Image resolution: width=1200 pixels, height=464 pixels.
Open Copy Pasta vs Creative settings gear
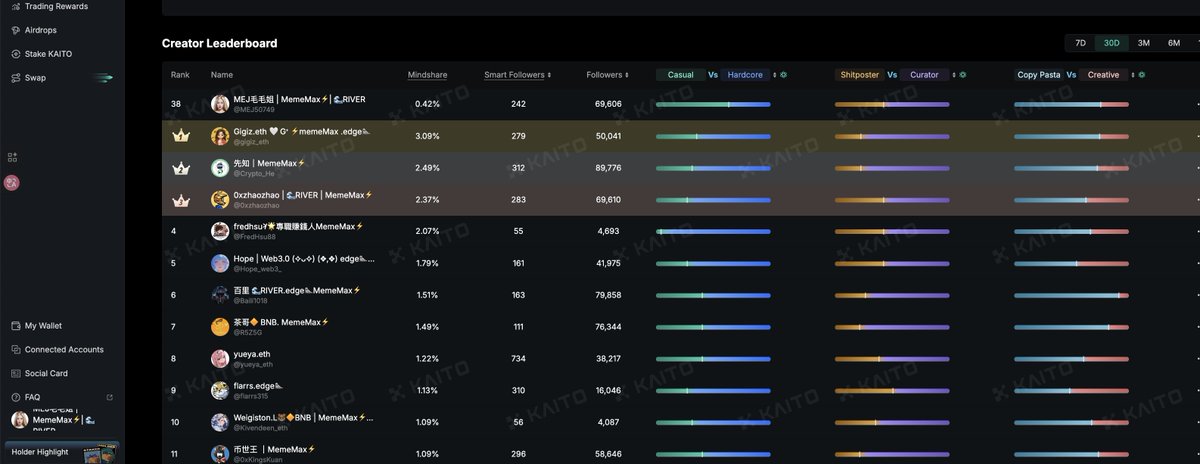(x=1142, y=75)
